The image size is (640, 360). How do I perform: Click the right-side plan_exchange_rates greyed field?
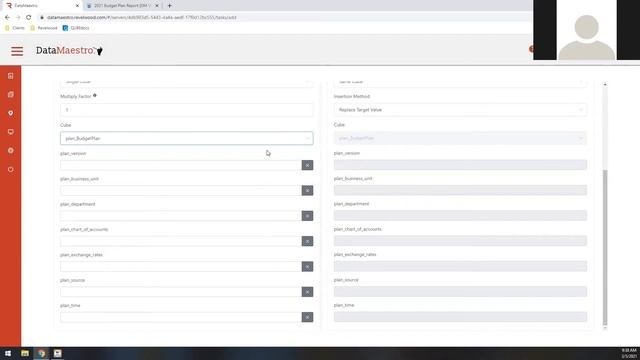[460, 266]
